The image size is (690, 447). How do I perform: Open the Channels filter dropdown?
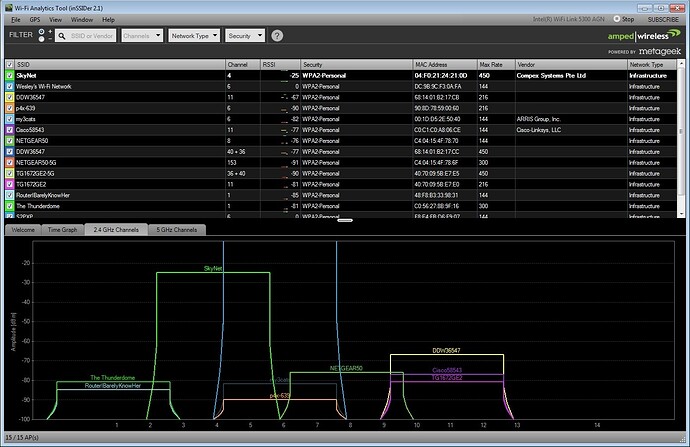(x=142, y=36)
